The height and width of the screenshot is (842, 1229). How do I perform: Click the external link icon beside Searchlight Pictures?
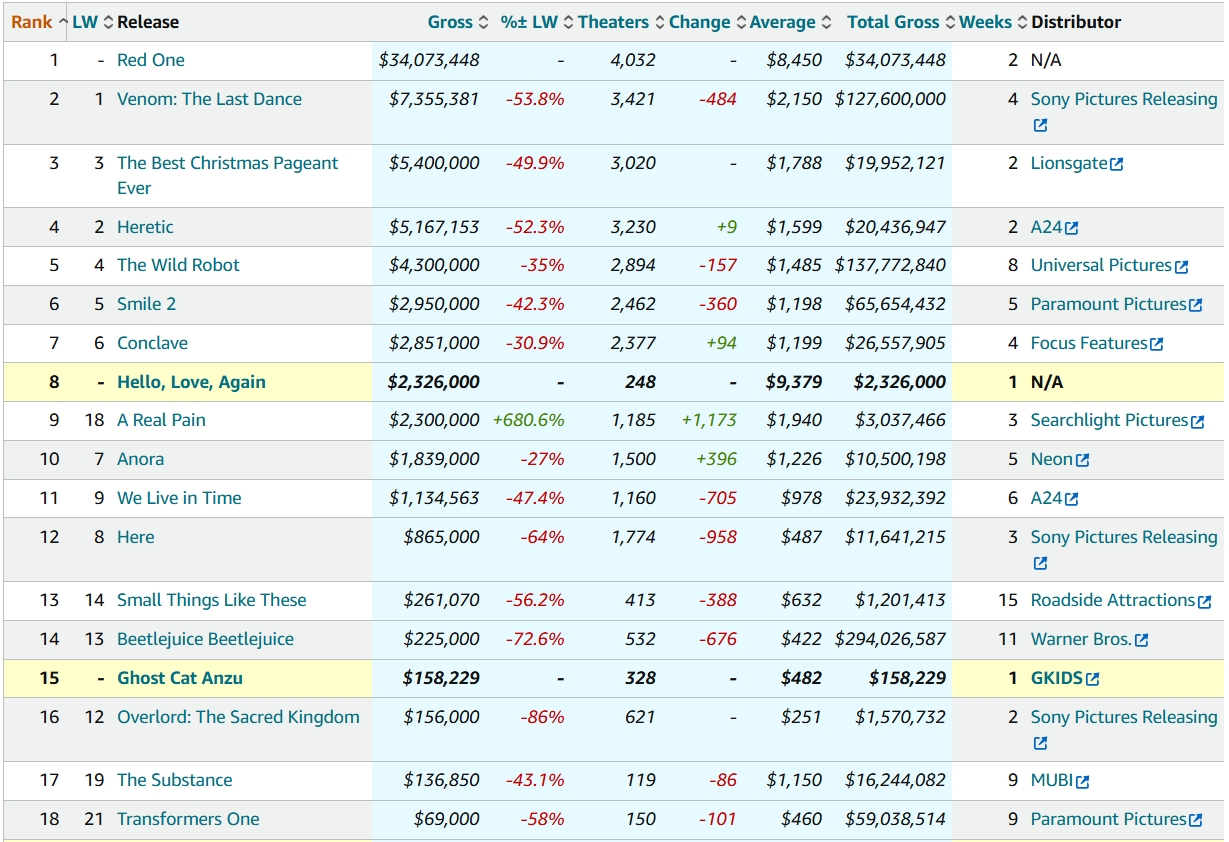[1197, 422]
